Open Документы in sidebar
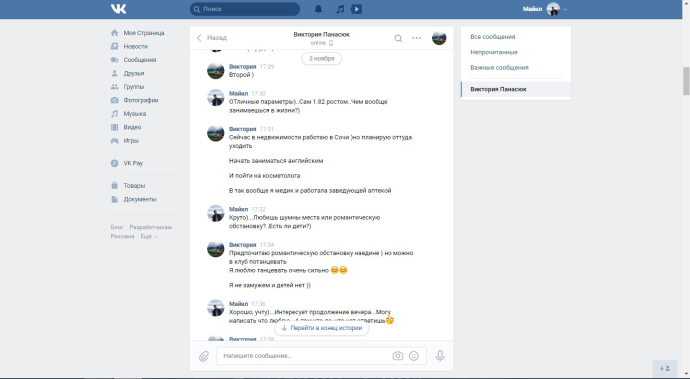Viewport: 690px width, 379px height. 139,199
